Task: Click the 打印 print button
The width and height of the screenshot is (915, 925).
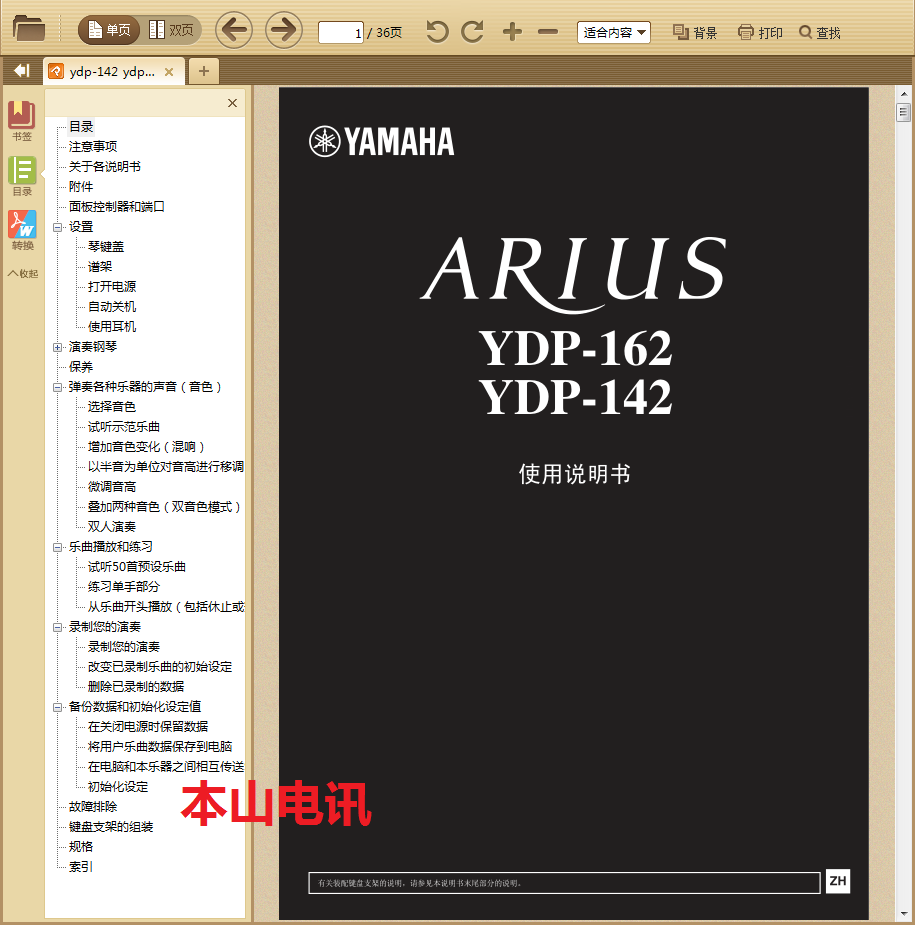Action: click(760, 32)
